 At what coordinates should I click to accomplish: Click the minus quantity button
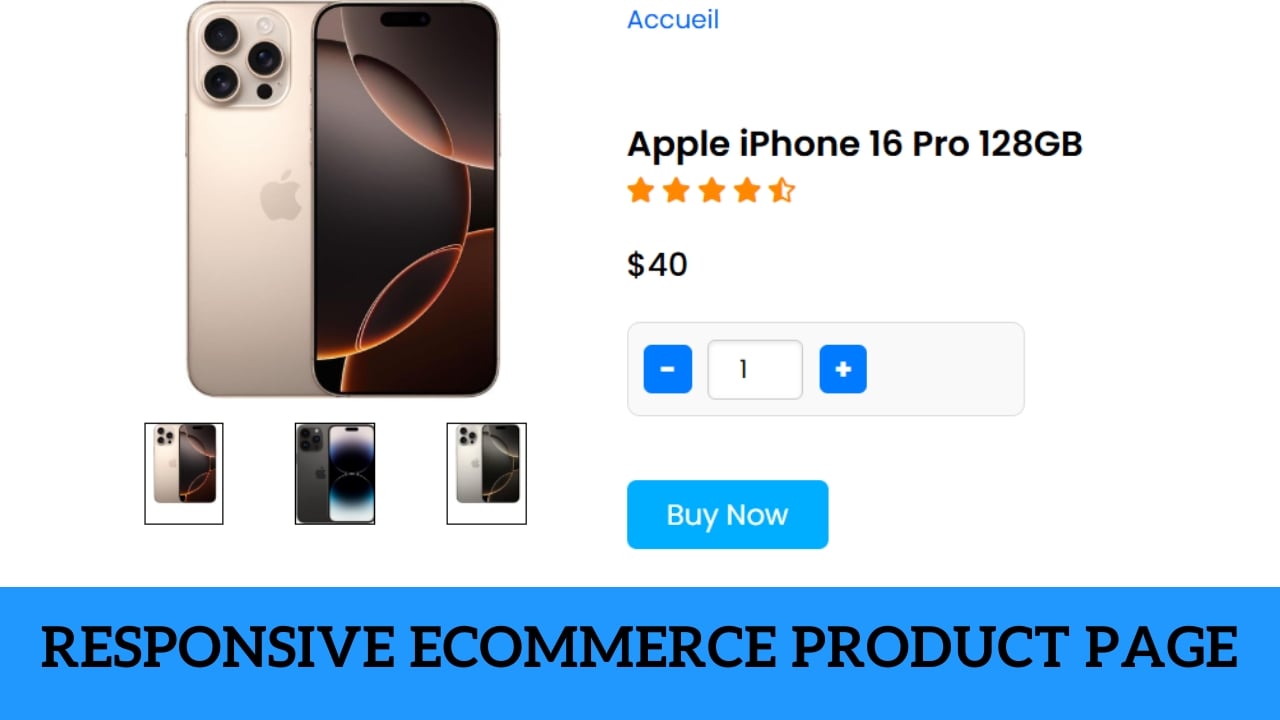click(x=668, y=369)
